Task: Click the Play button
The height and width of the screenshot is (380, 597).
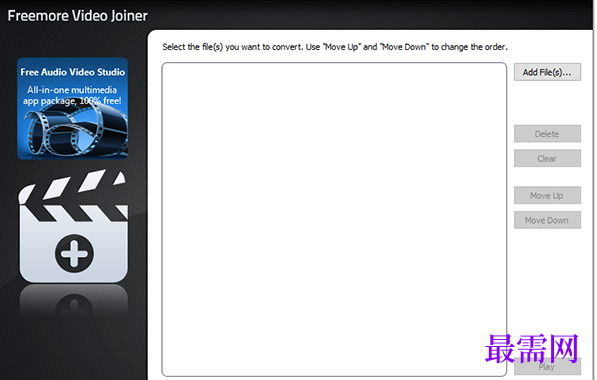Action: [547, 367]
